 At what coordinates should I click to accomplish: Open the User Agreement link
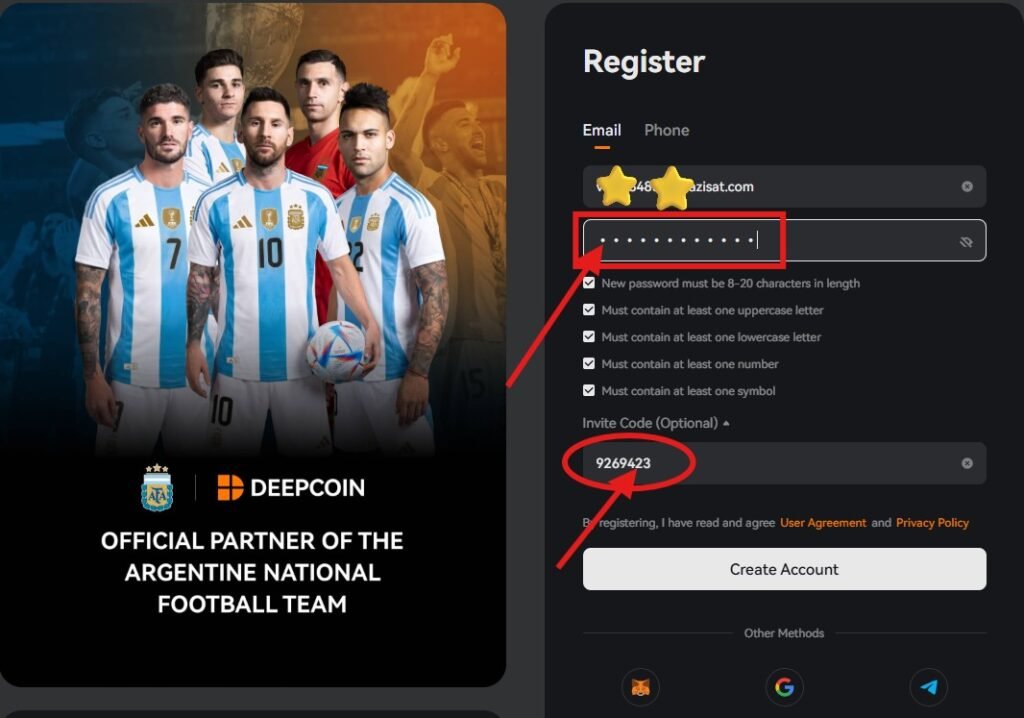(823, 523)
